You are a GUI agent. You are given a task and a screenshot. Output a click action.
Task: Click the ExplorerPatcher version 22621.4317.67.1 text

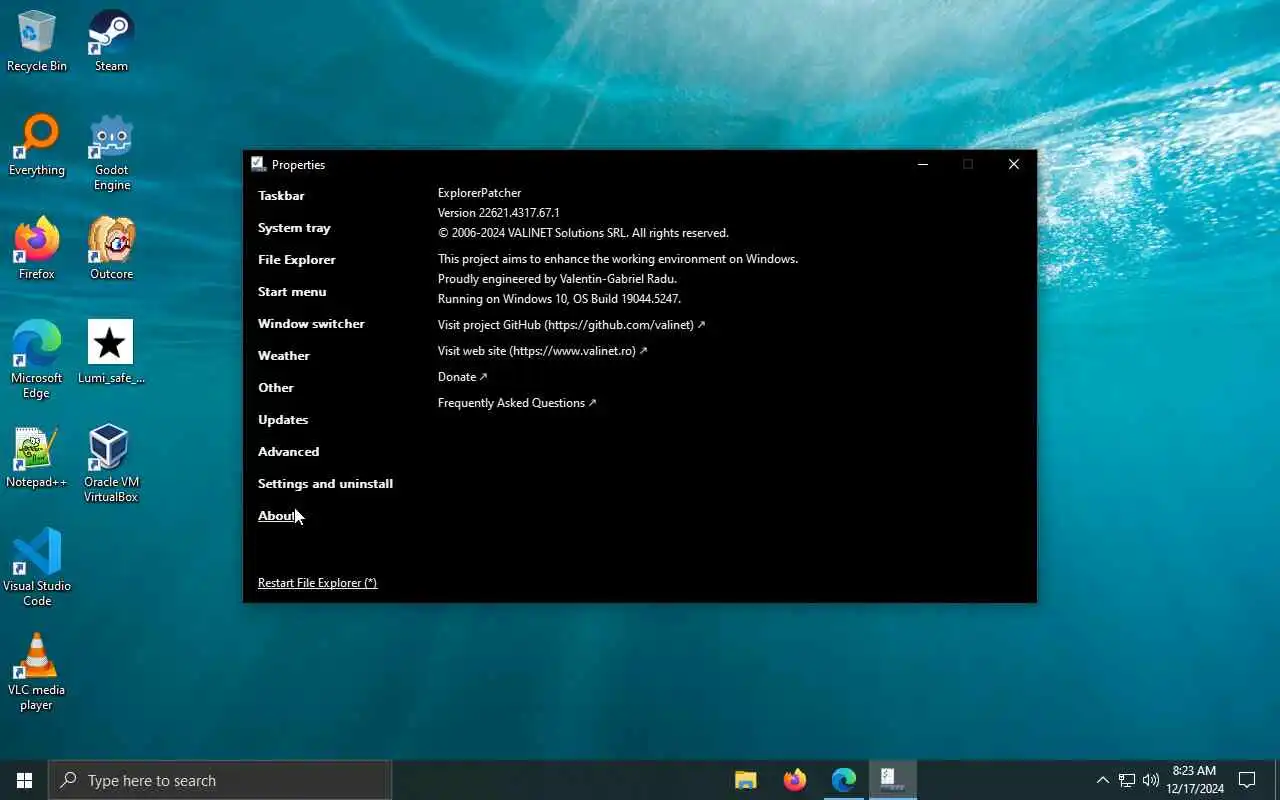(499, 213)
